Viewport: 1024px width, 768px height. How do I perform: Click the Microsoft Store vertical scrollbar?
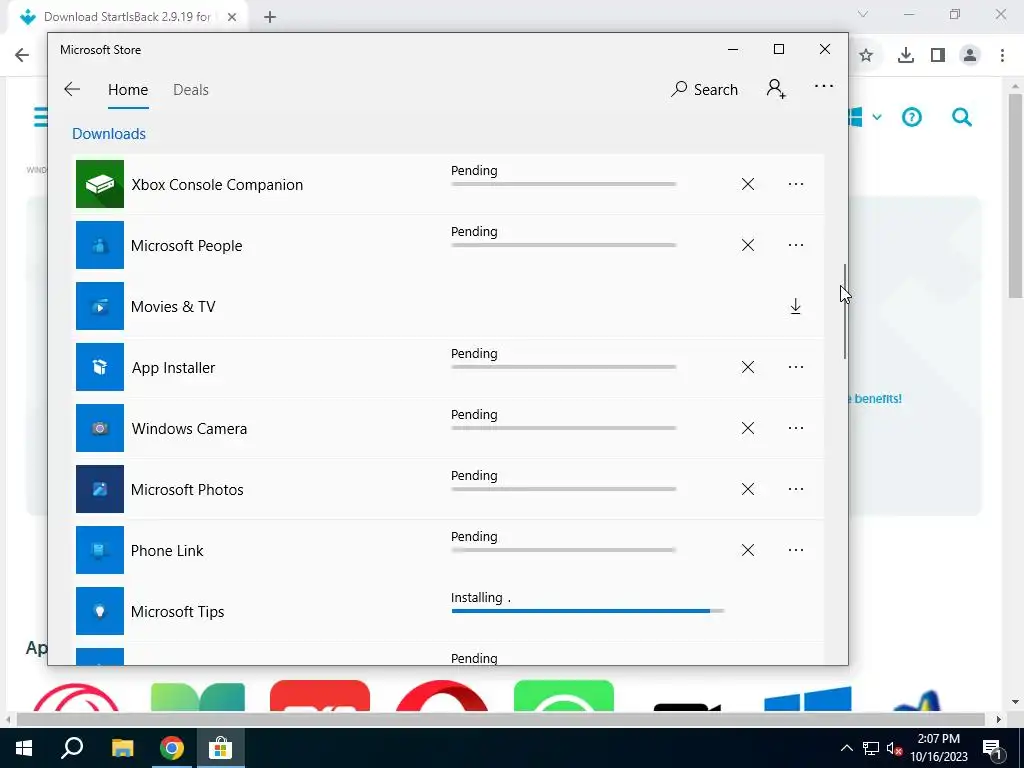point(844,311)
